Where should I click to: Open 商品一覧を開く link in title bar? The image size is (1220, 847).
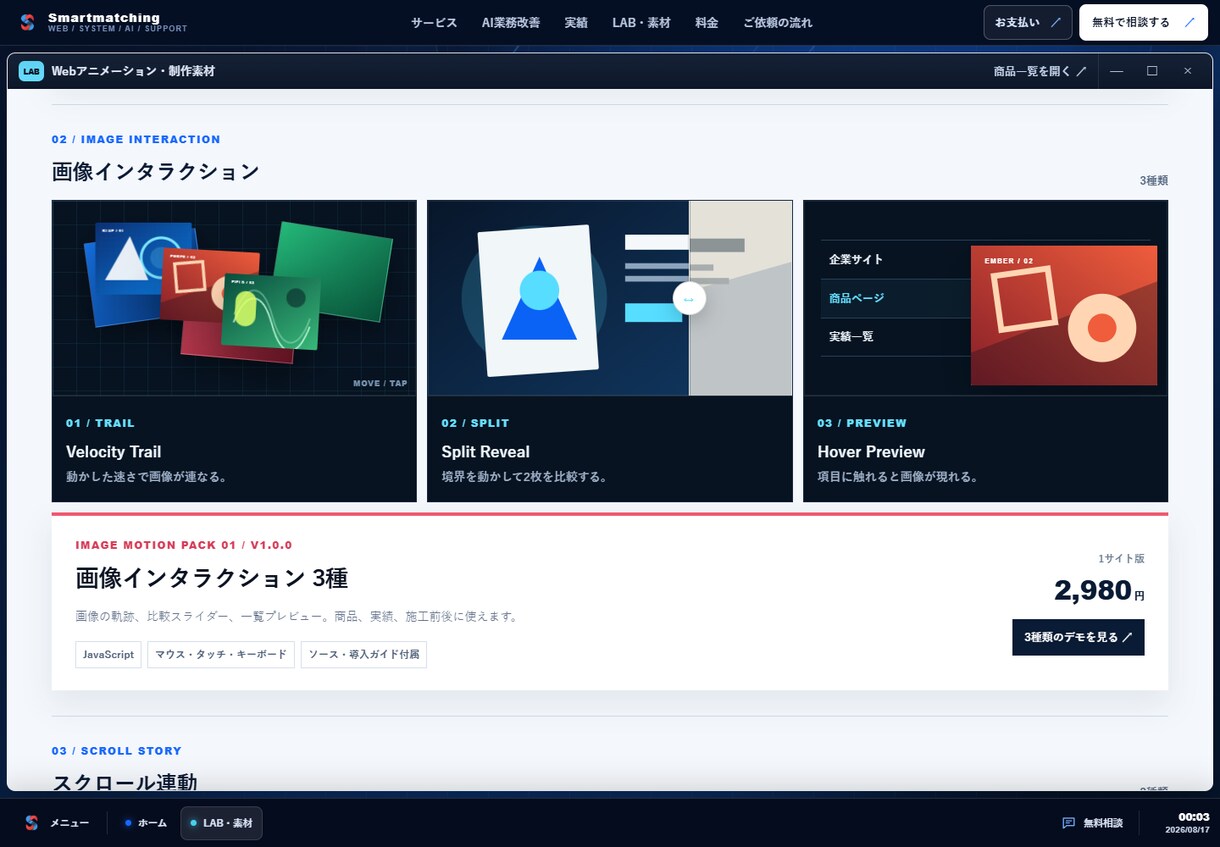(1040, 71)
